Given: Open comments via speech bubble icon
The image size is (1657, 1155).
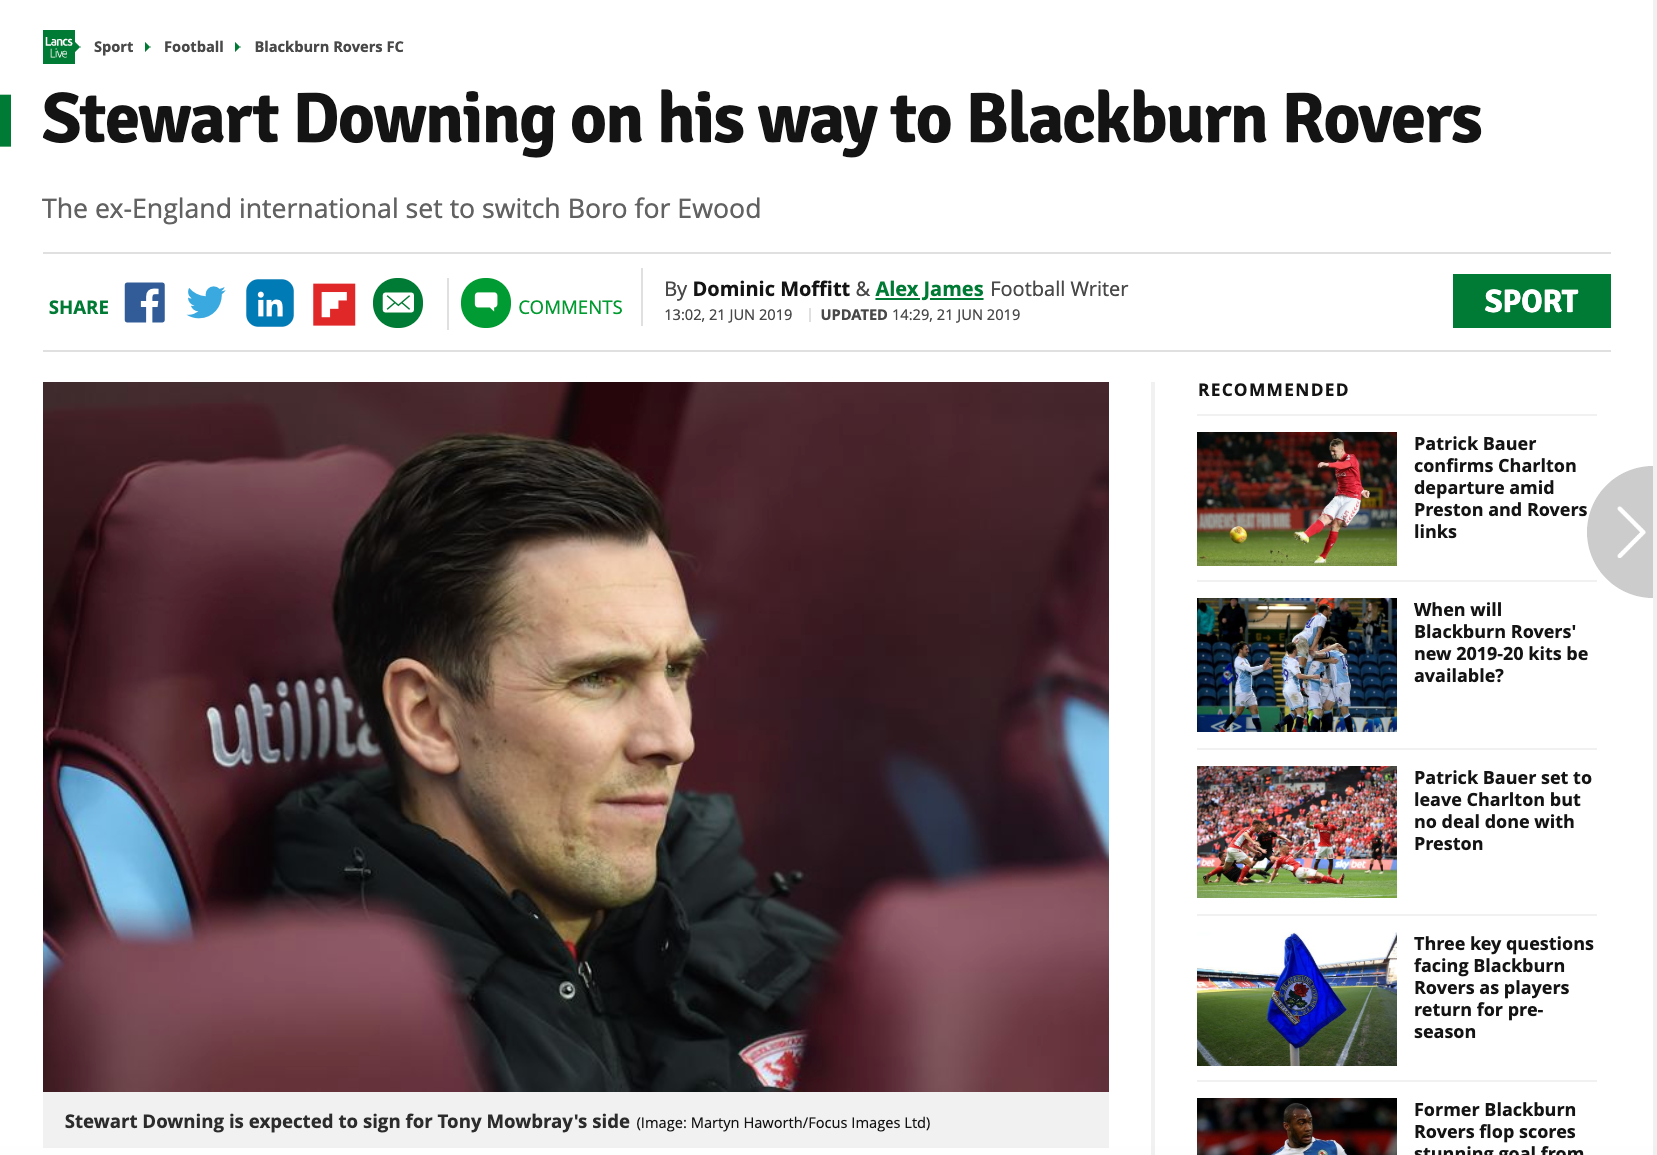Looking at the screenshot, I should coord(486,303).
